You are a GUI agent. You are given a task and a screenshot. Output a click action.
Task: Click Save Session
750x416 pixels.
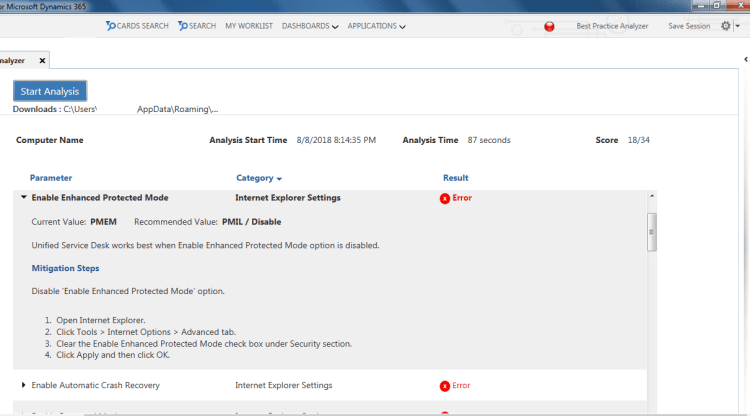click(689, 26)
